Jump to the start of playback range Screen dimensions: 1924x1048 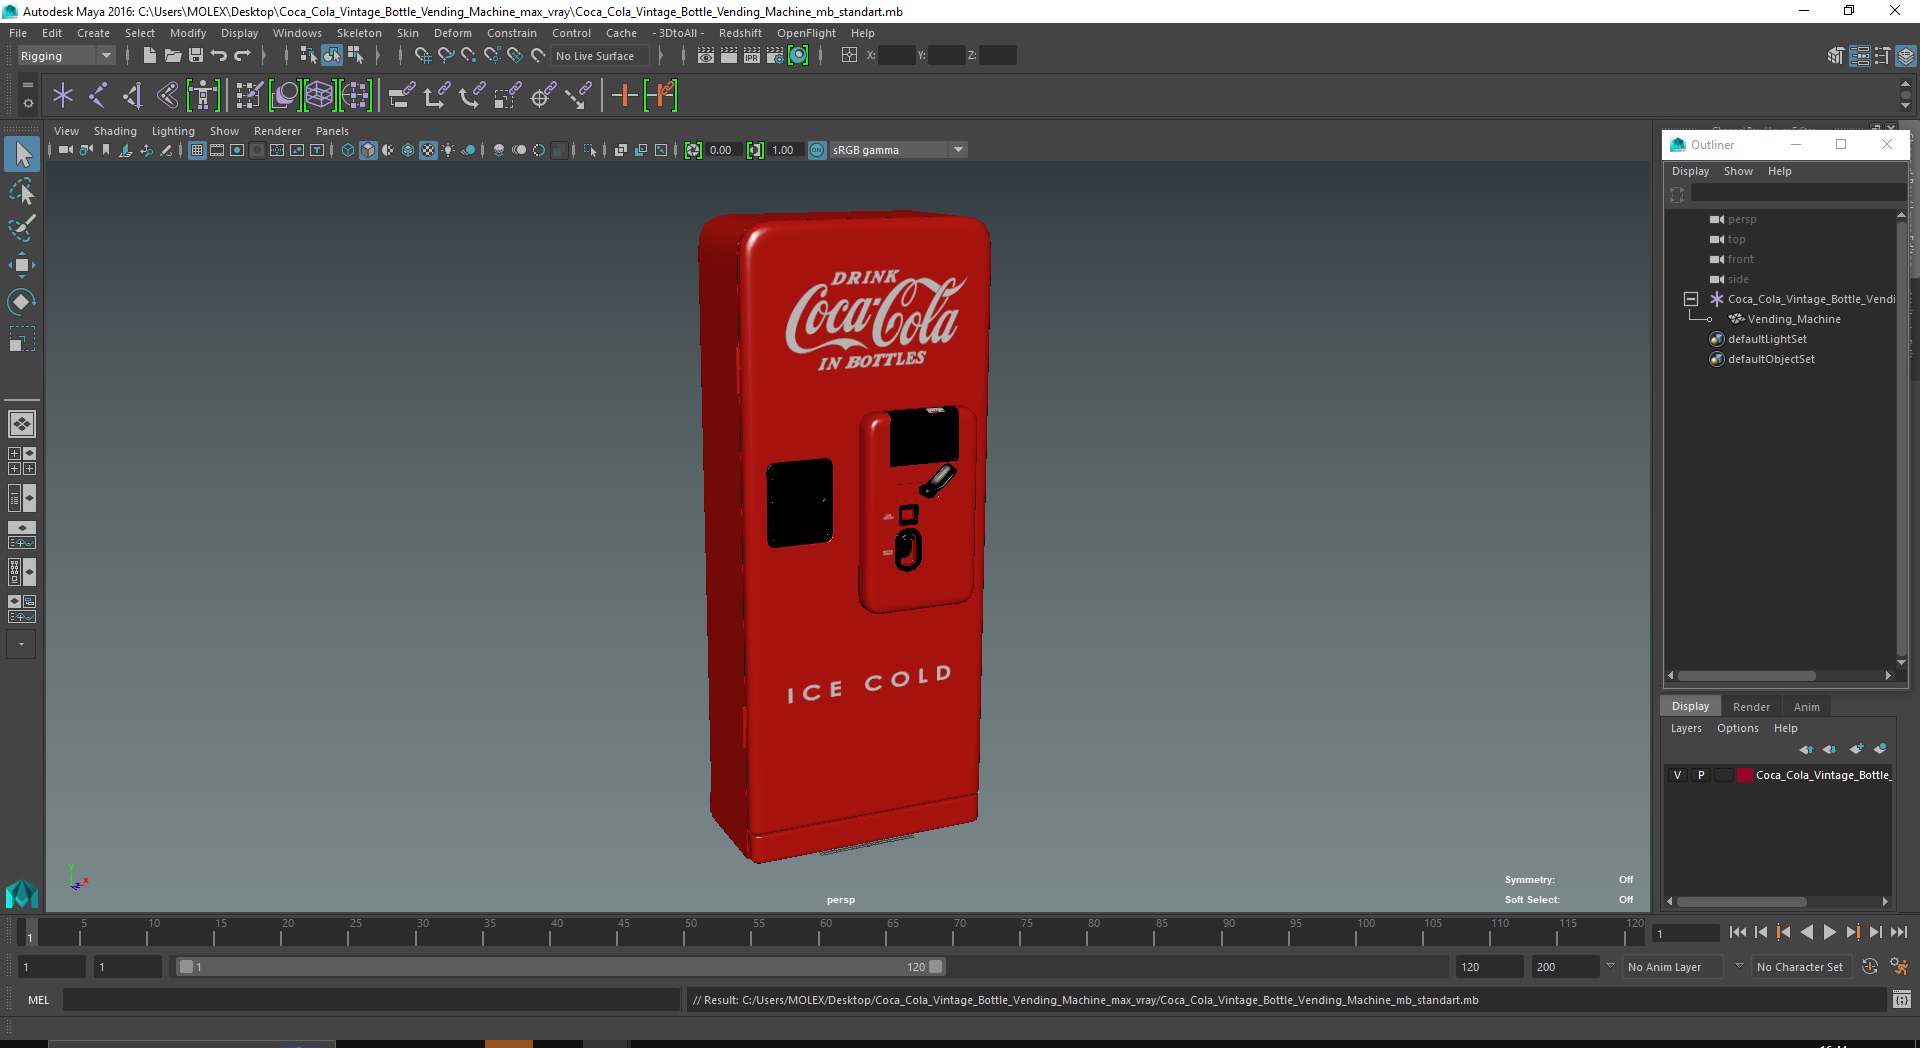pyautogui.click(x=1738, y=932)
